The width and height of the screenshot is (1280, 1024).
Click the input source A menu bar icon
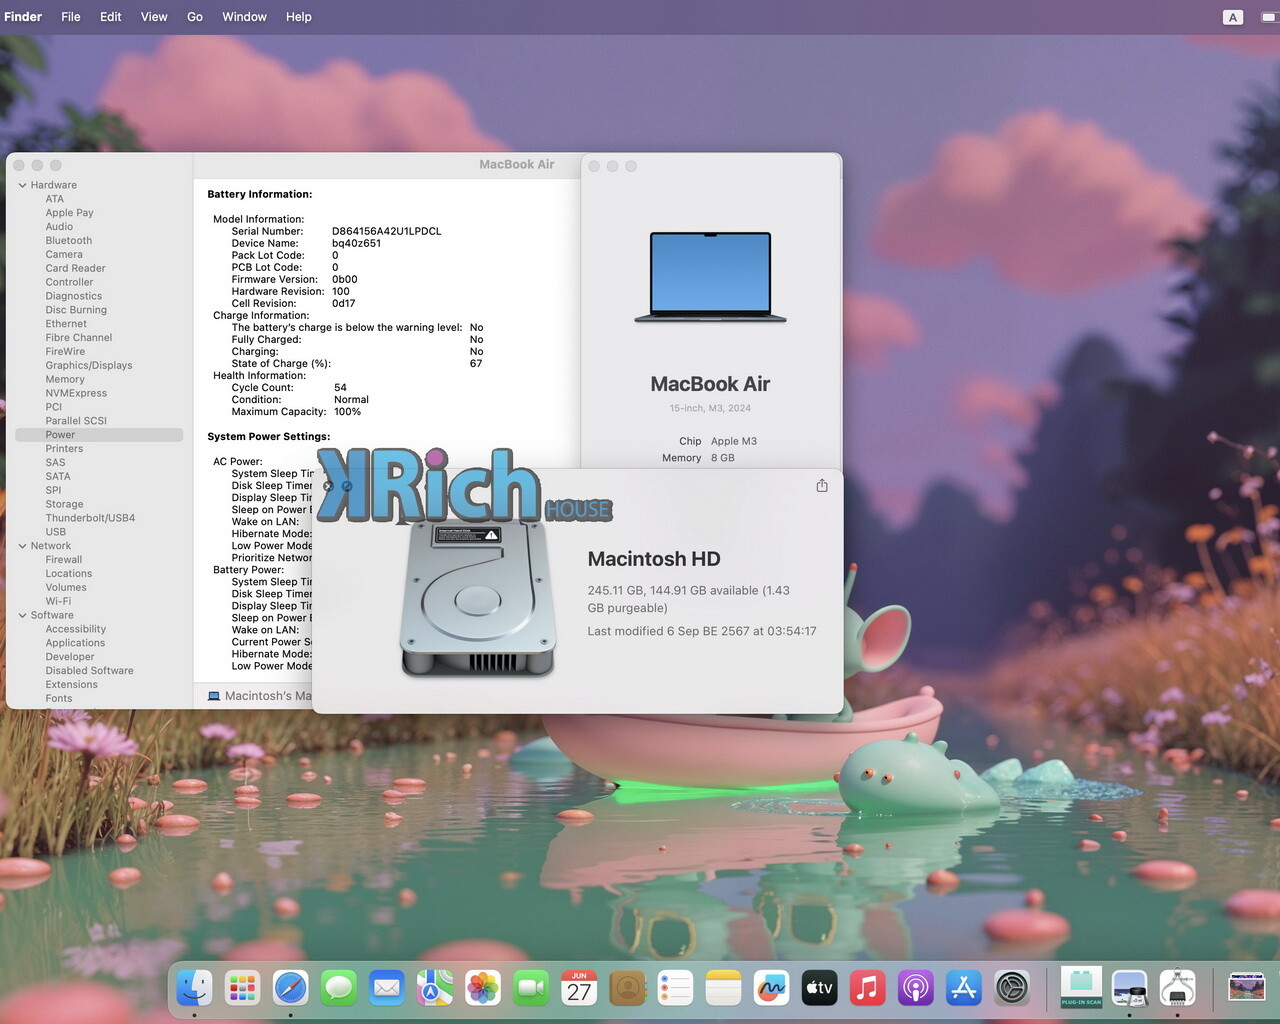point(1233,17)
